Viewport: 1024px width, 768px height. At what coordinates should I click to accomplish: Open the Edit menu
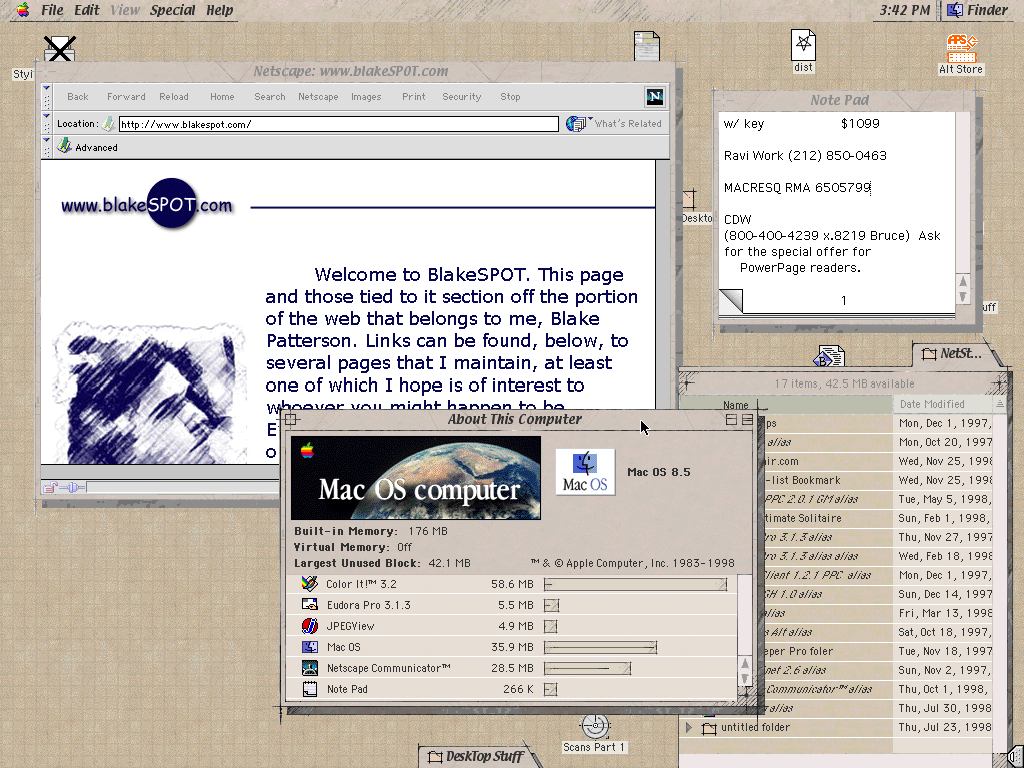(86, 10)
